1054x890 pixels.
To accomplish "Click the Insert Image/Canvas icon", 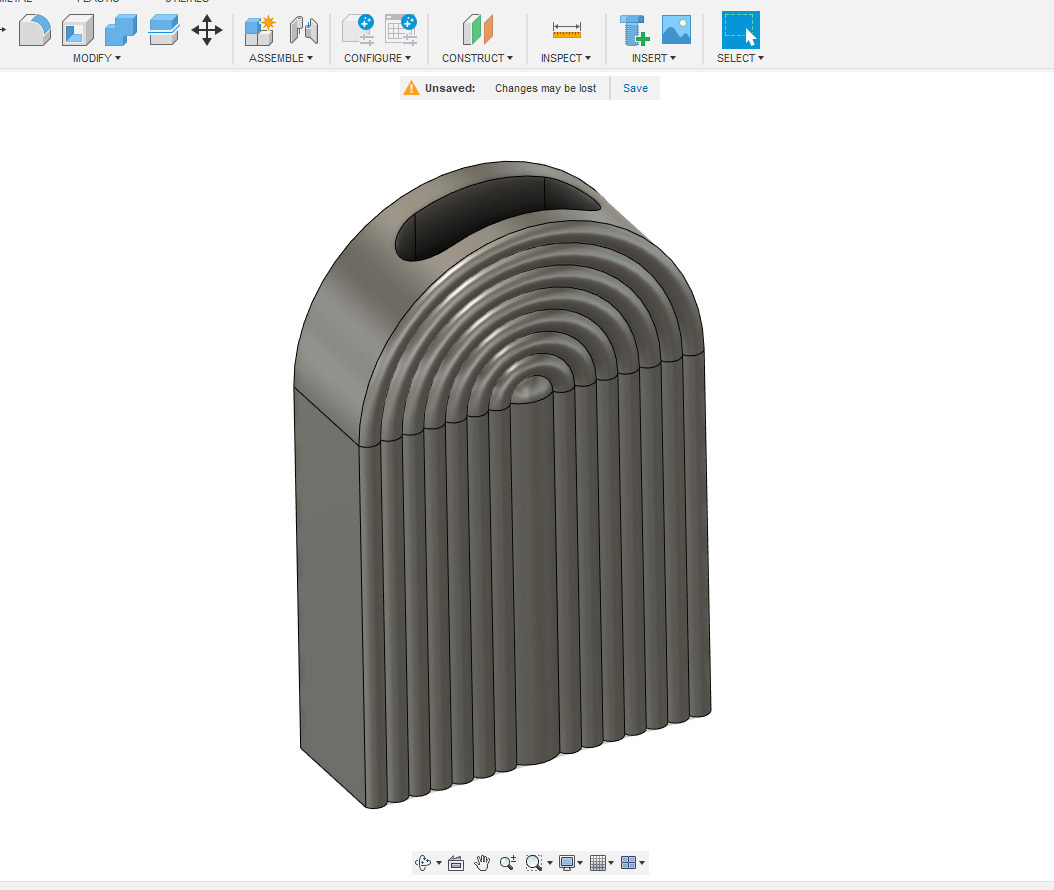I will coord(676,30).
